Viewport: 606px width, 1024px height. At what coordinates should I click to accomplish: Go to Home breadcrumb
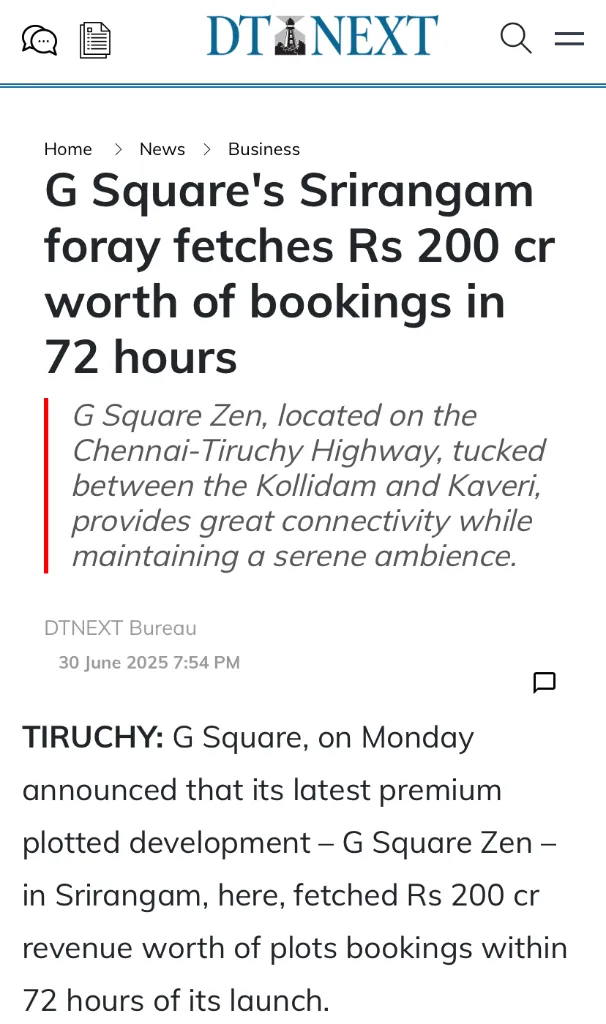click(x=68, y=149)
